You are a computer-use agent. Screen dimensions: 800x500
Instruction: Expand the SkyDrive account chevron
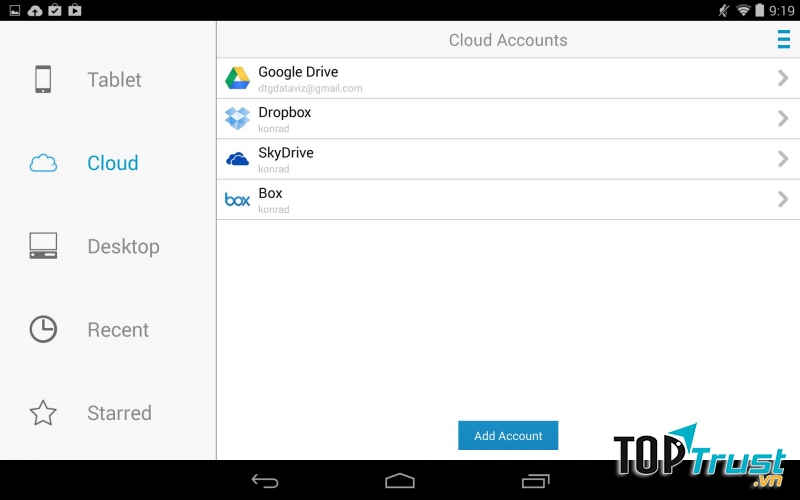click(782, 159)
